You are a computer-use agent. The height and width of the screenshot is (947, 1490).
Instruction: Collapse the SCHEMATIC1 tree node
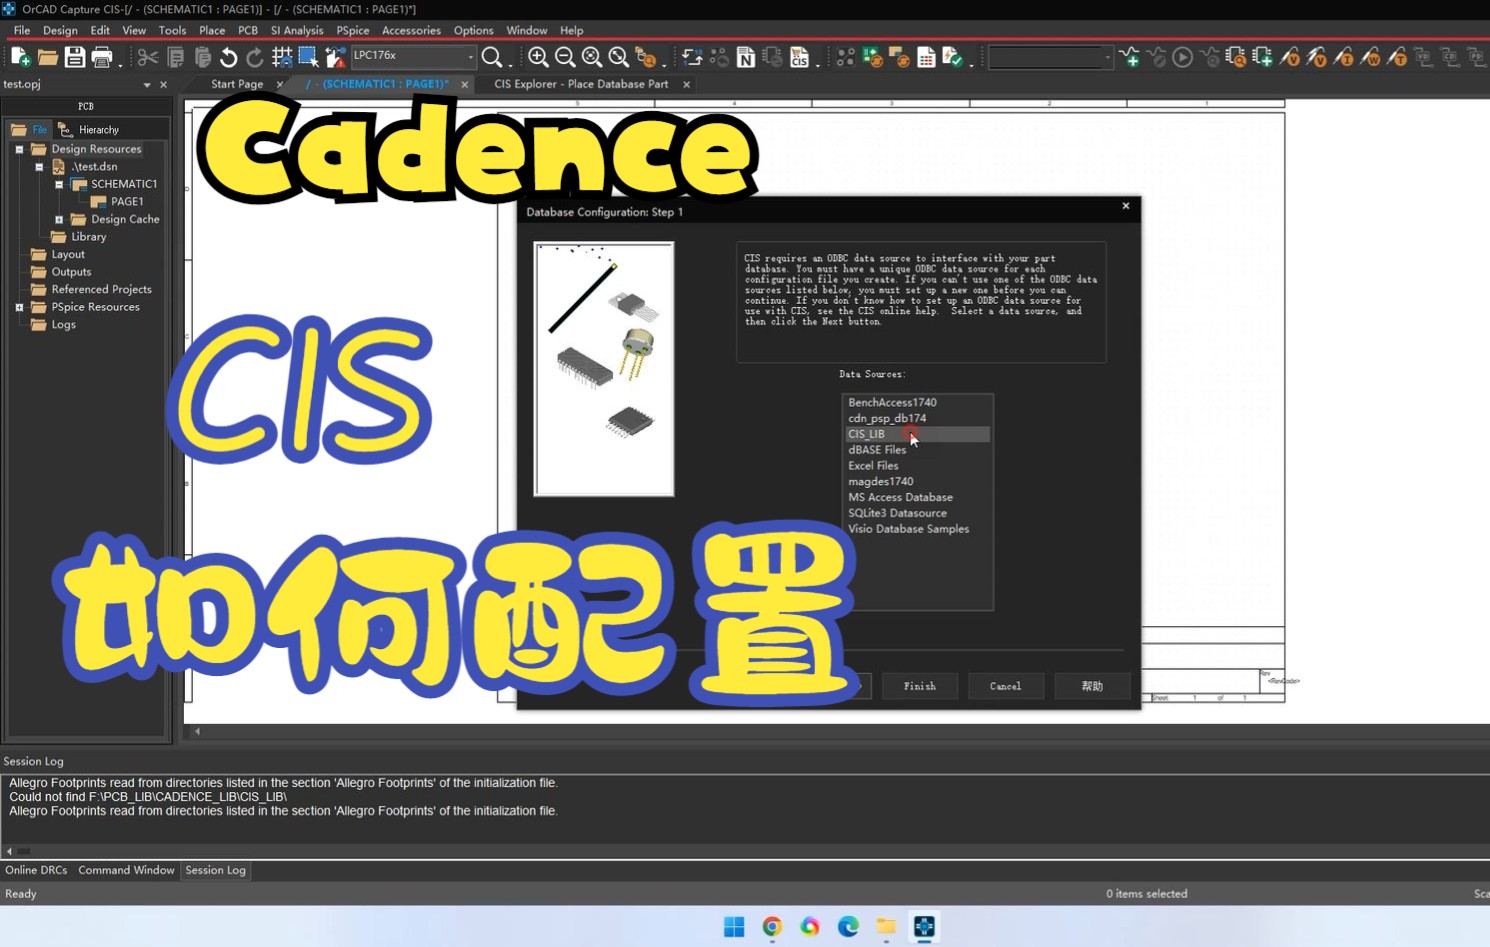pyautogui.click(x=59, y=184)
